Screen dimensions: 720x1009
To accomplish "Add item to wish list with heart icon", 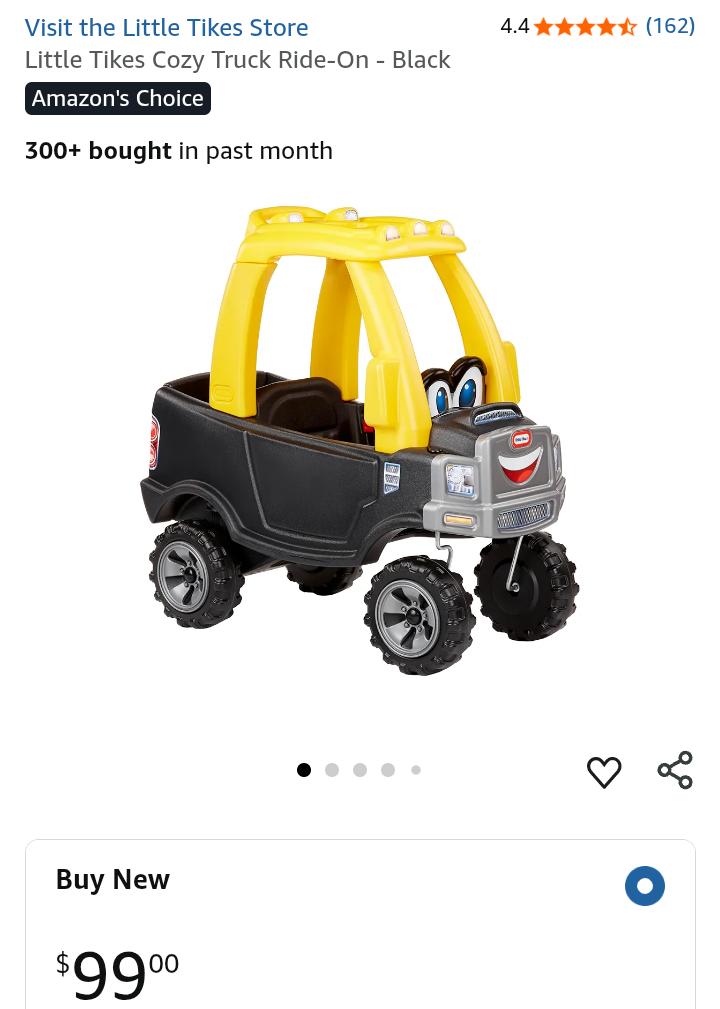I will pyautogui.click(x=604, y=771).
